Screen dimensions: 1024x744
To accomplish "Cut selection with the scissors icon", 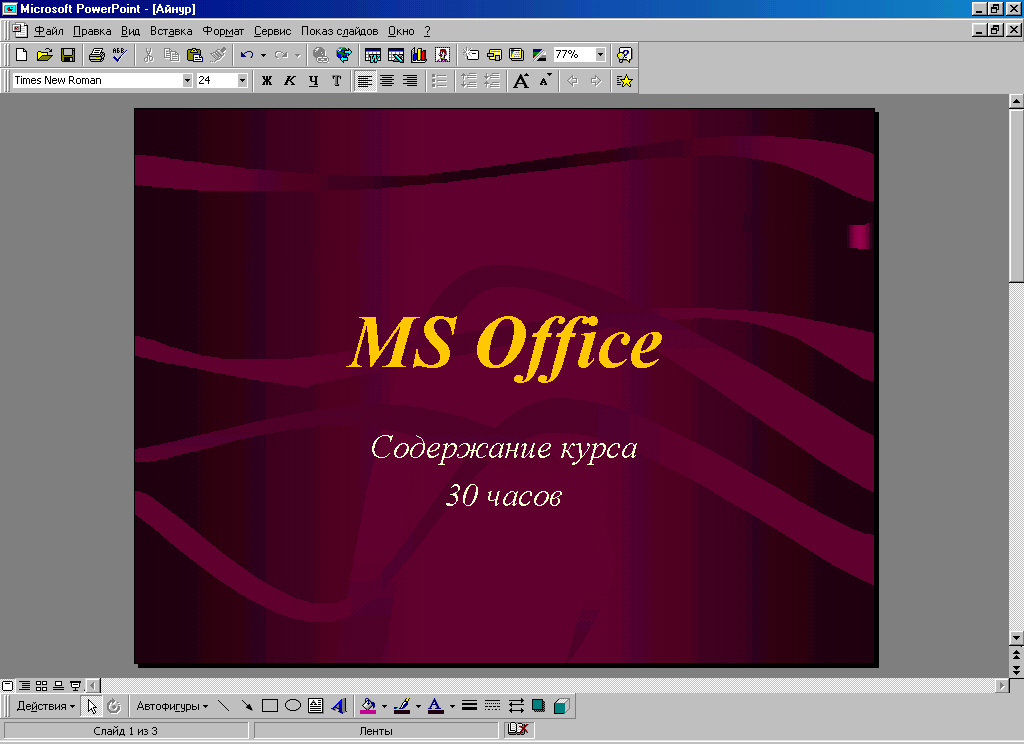I will (x=149, y=55).
